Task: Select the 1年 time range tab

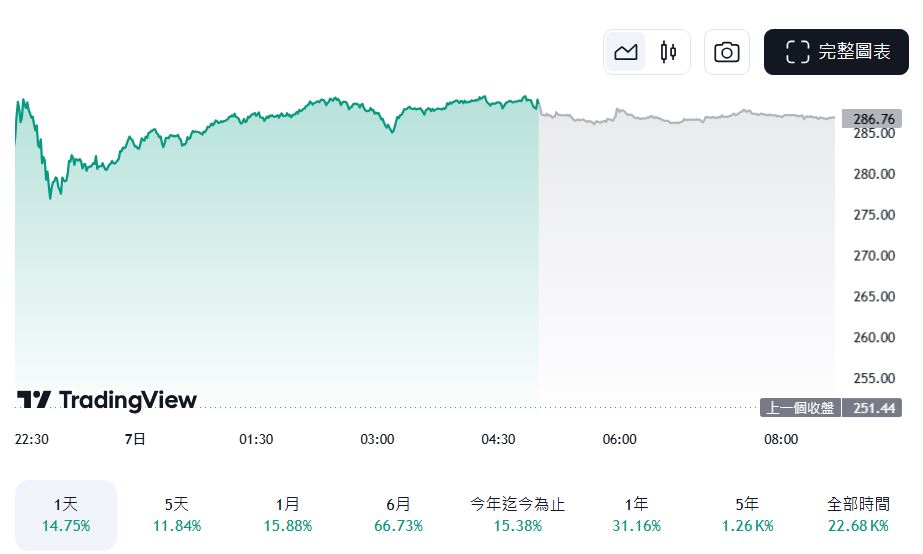Action: [635, 515]
